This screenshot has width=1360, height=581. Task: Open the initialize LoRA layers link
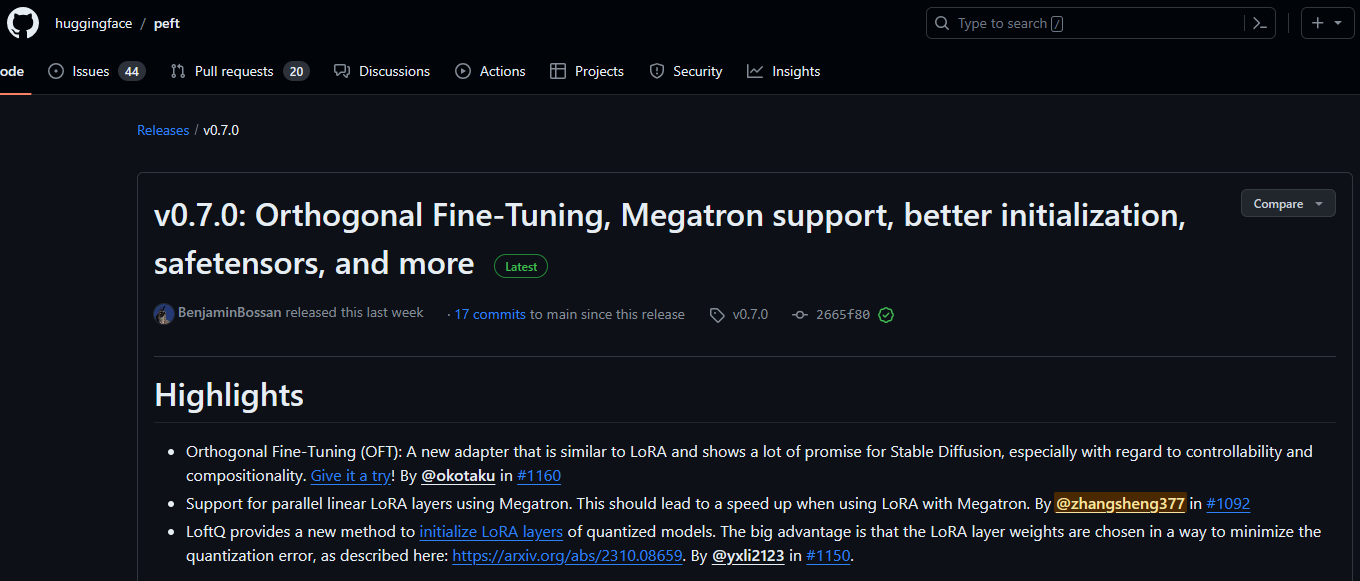click(x=491, y=531)
